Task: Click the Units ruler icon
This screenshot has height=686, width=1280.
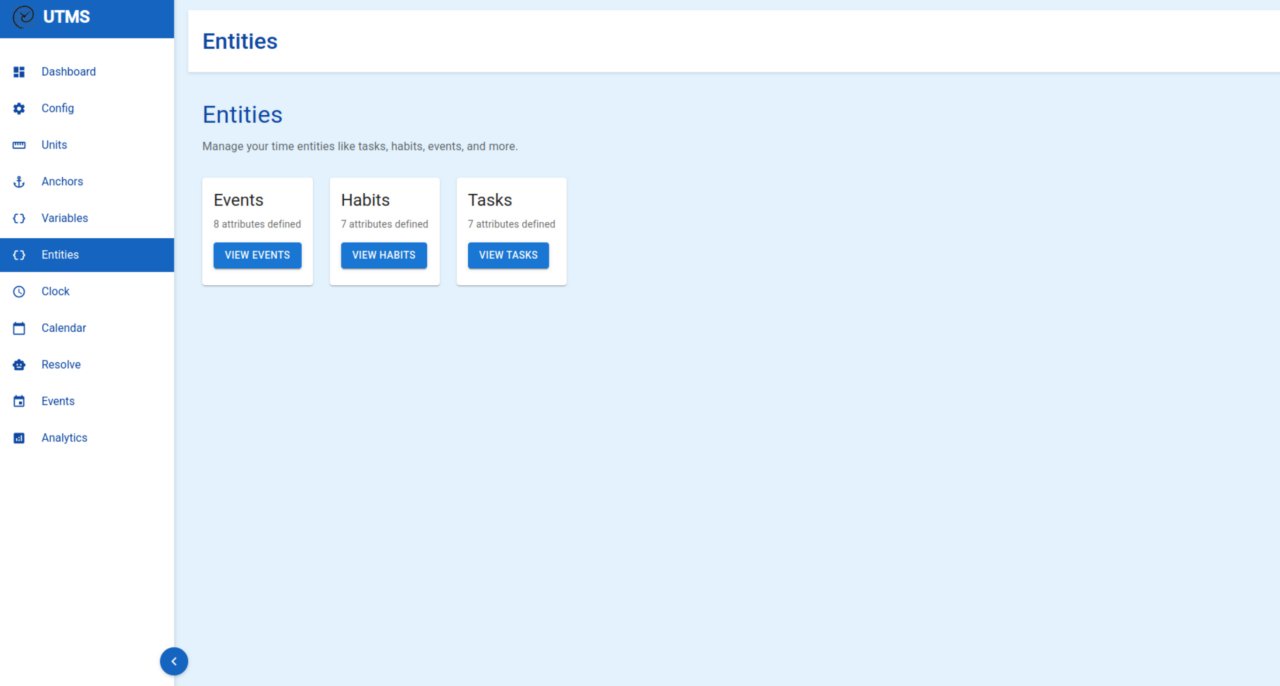Action: click(x=18, y=145)
